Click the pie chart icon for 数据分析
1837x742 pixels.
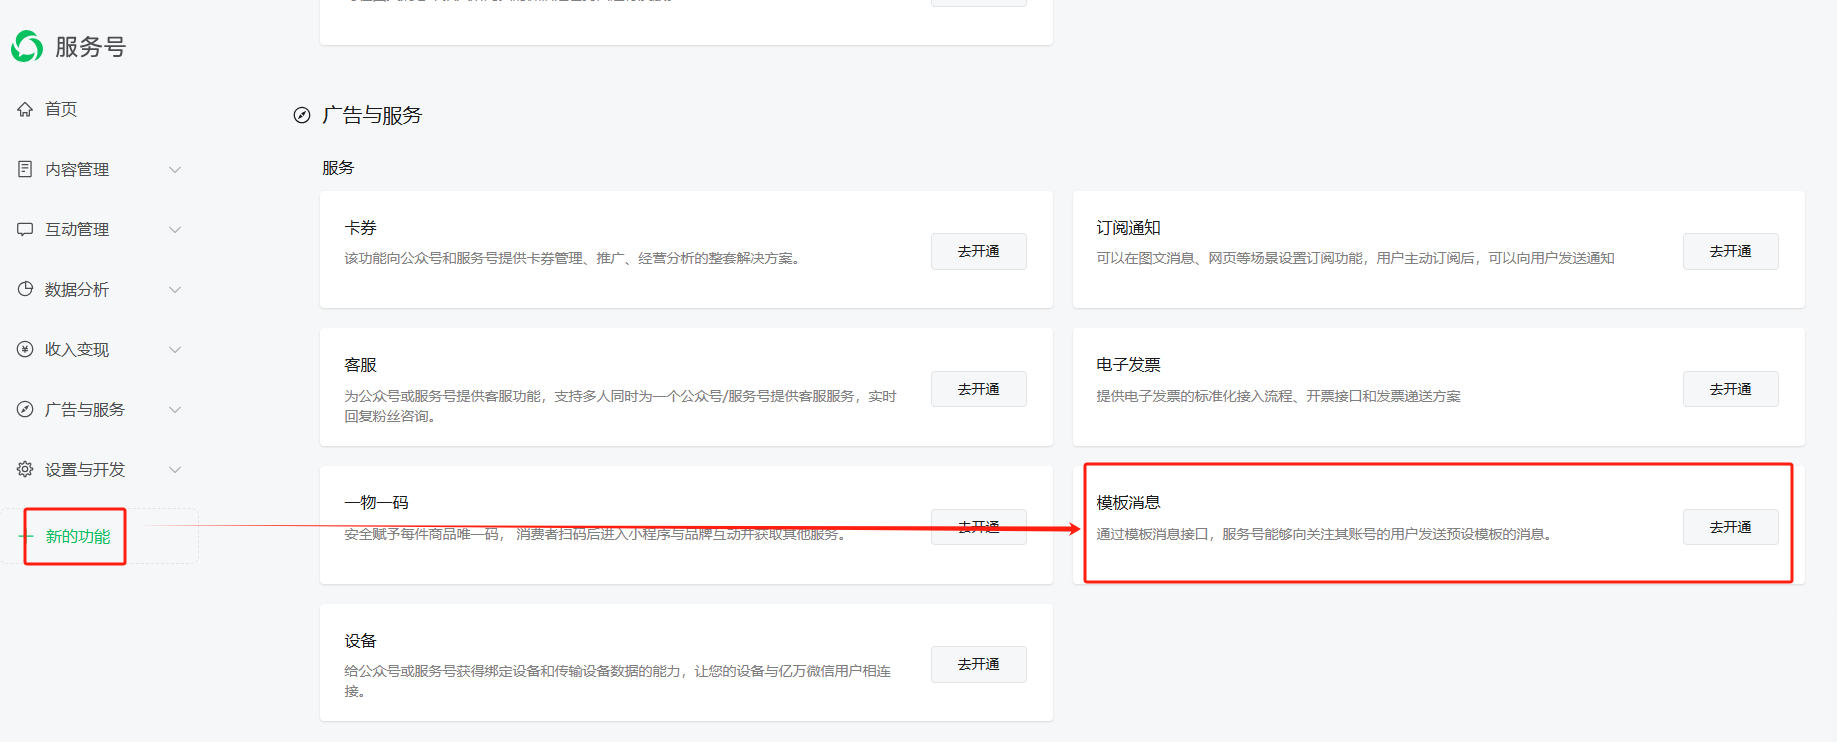pos(25,289)
